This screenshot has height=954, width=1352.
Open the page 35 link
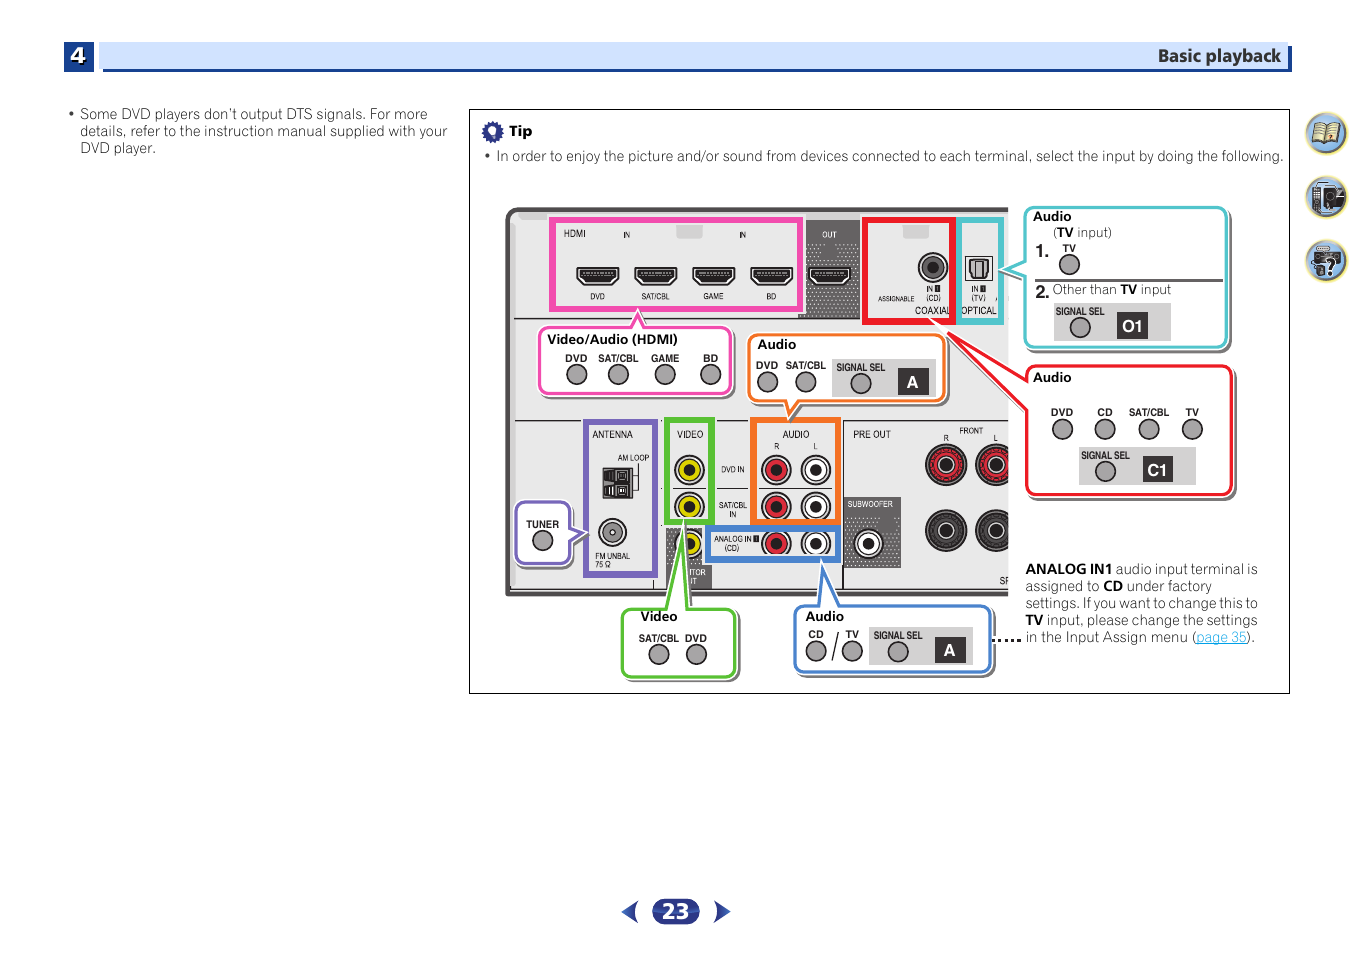(1222, 637)
